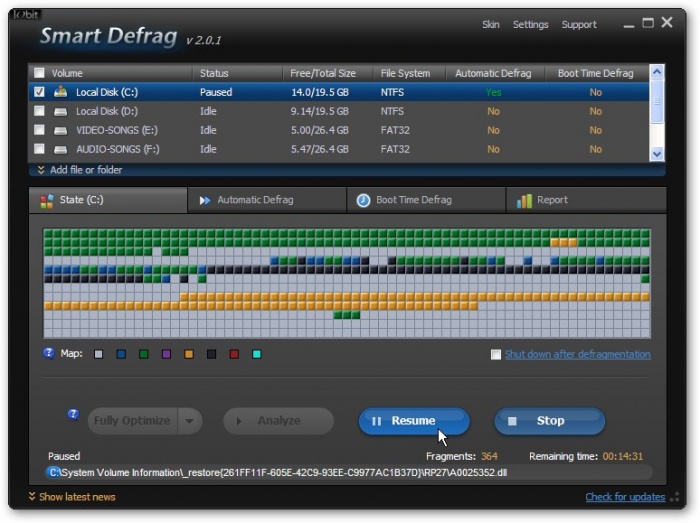Check the AUDIO-SONGS (F:) checkbox
The width and height of the screenshot is (700, 523).
point(39,149)
